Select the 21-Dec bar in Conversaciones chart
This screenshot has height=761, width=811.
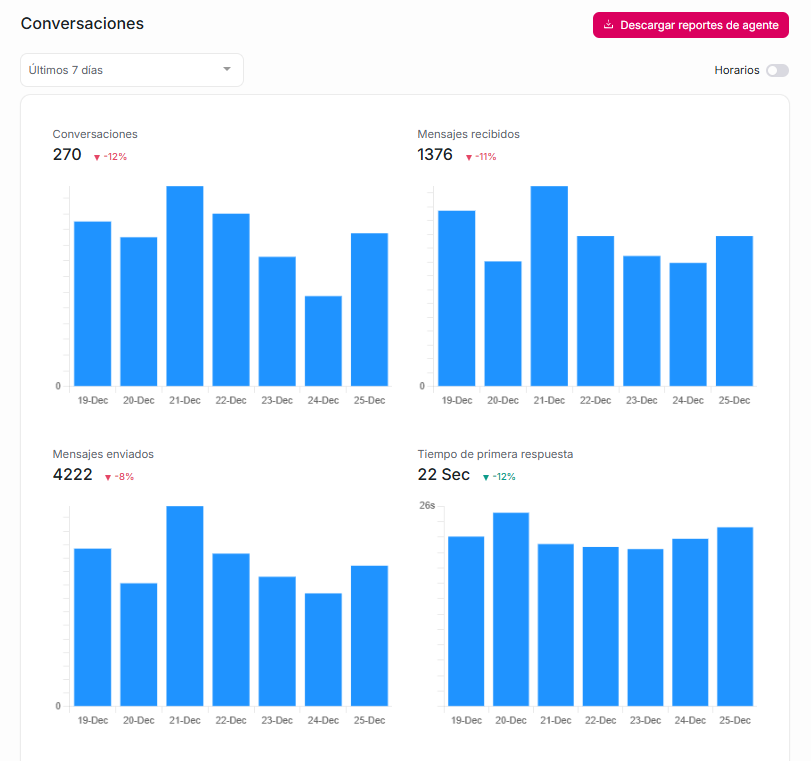[185, 286]
